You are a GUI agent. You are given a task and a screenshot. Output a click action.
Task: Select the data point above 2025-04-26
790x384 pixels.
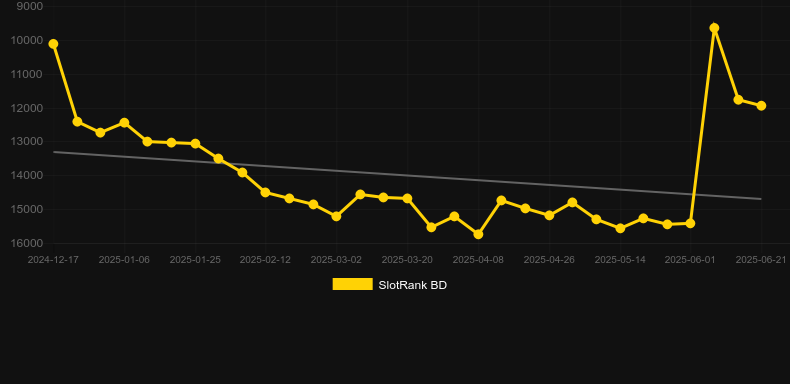tap(549, 215)
